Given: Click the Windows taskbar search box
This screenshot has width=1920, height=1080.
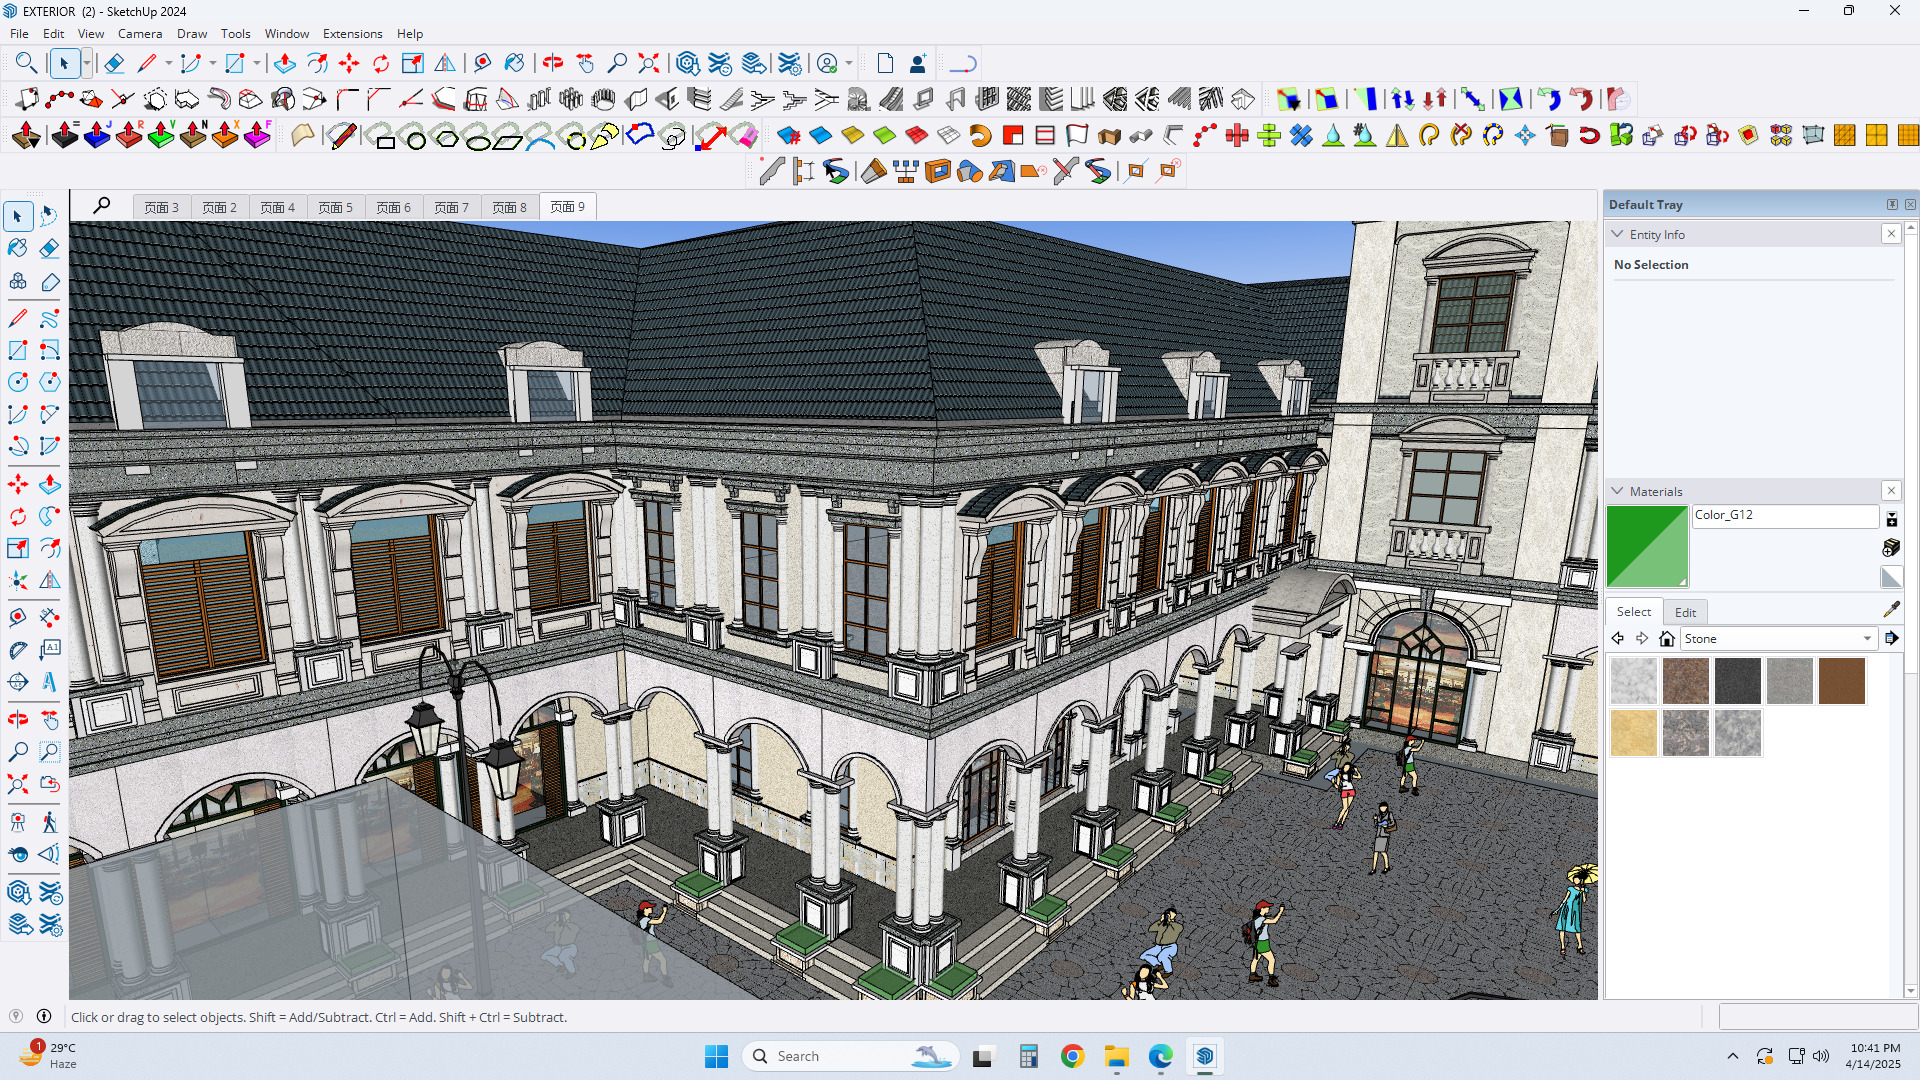Looking at the screenshot, I should click(850, 1056).
